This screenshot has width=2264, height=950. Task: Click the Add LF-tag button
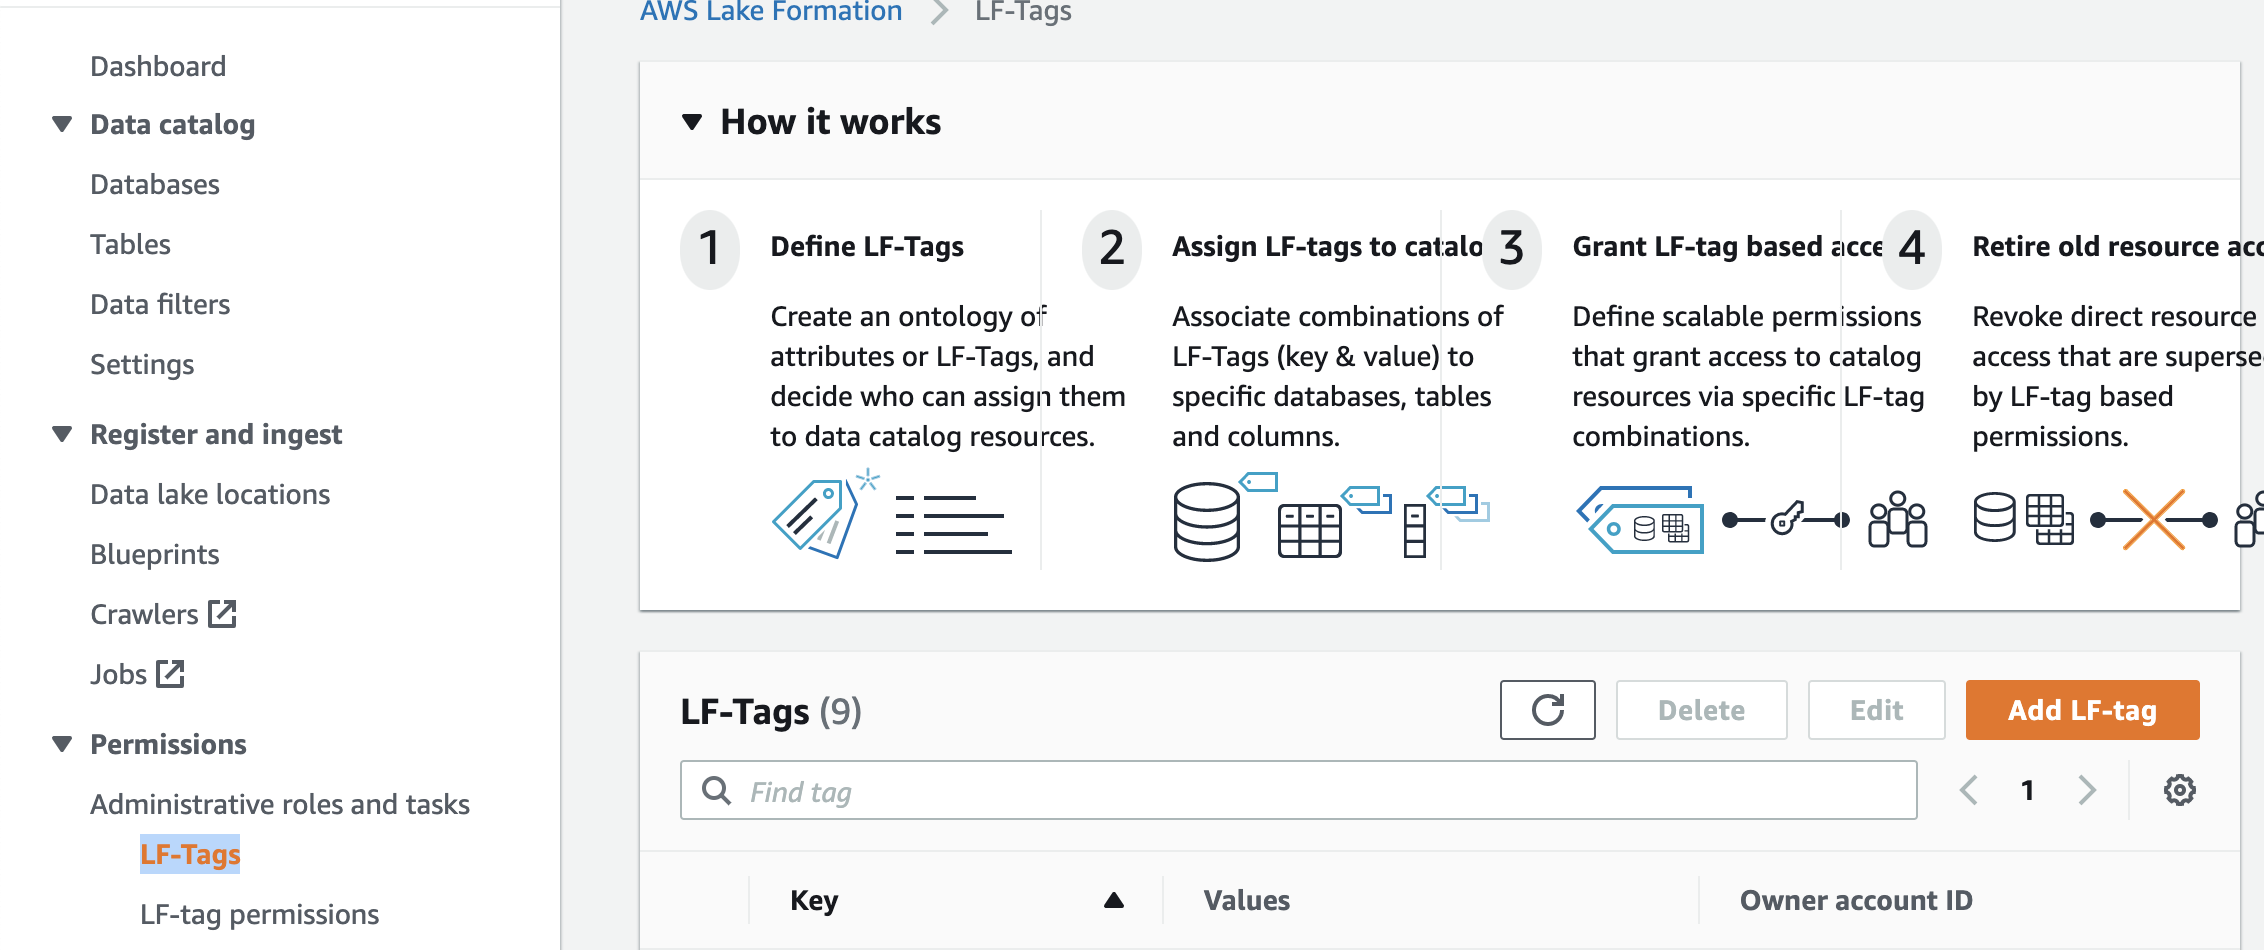[2082, 710]
